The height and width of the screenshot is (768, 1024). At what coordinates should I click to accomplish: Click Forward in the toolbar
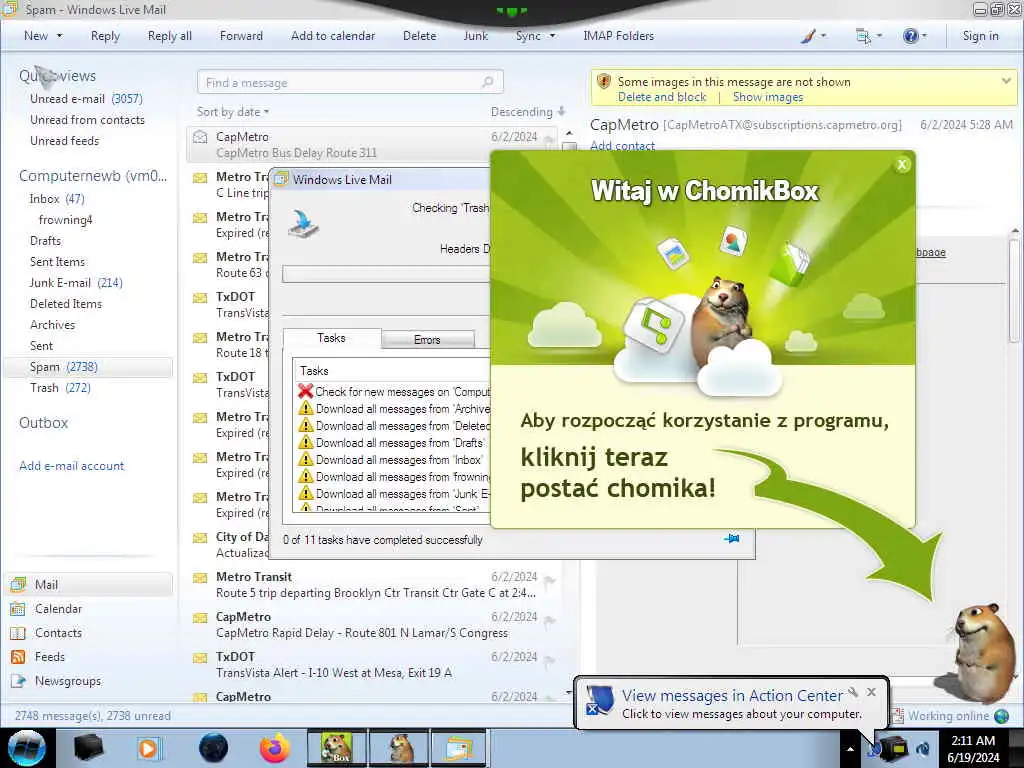(x=241, y=36)
